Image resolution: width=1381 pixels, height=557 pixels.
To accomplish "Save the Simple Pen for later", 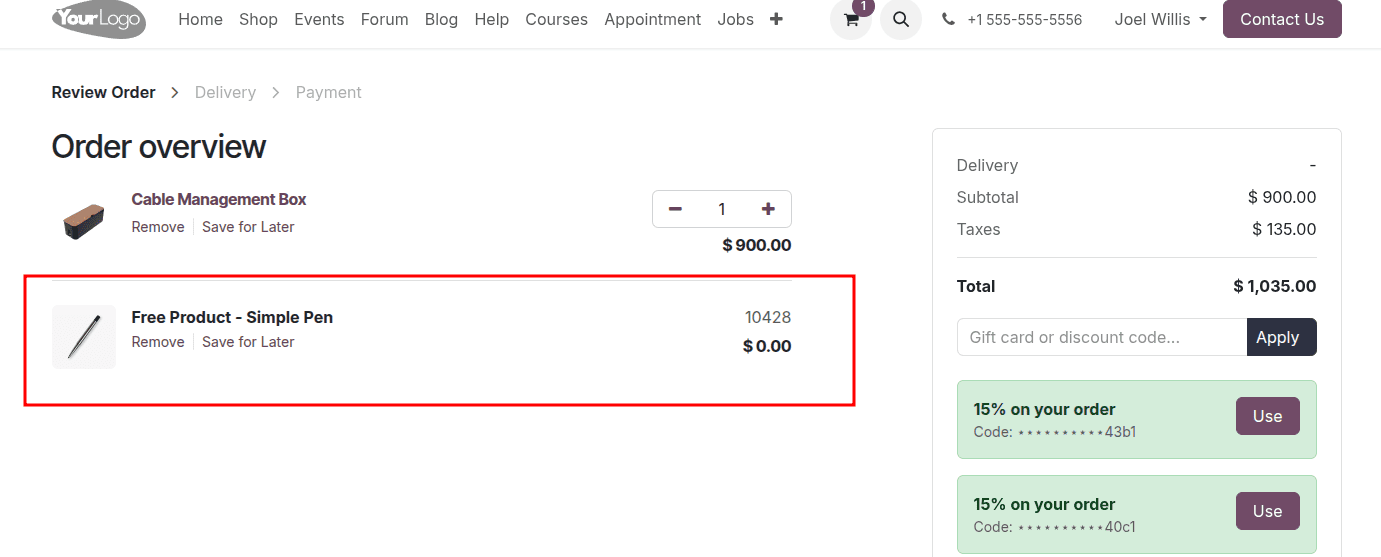I will 248,342.
